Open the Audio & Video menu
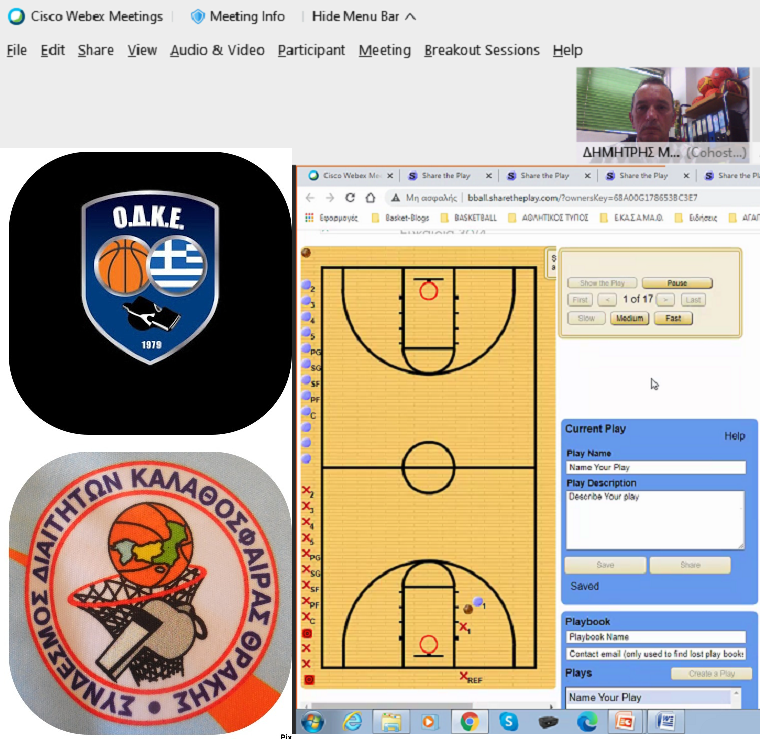Viewport: 760px width, 740px height. tap(217, 50)
